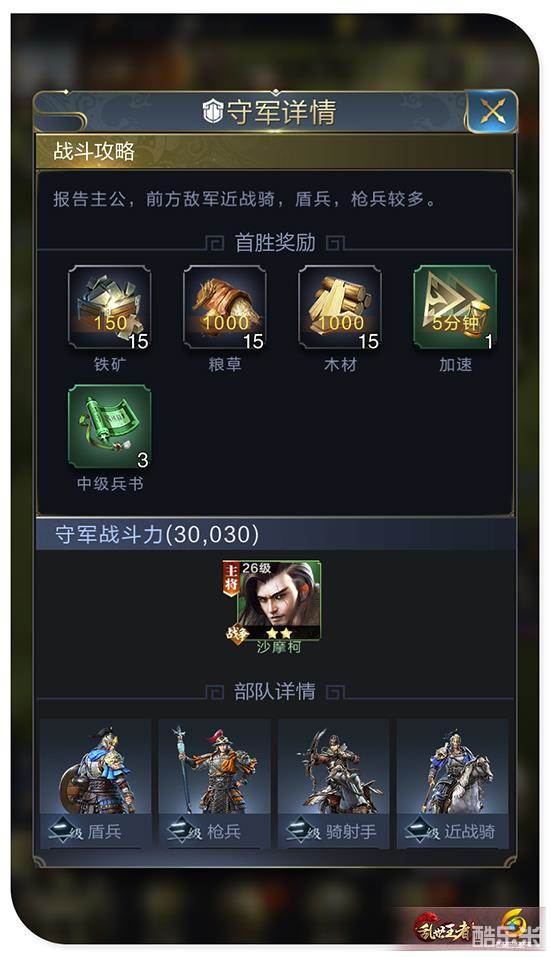Tap the 木材 wood reward icon
The image size is (550, 957).
click(340, 308)
